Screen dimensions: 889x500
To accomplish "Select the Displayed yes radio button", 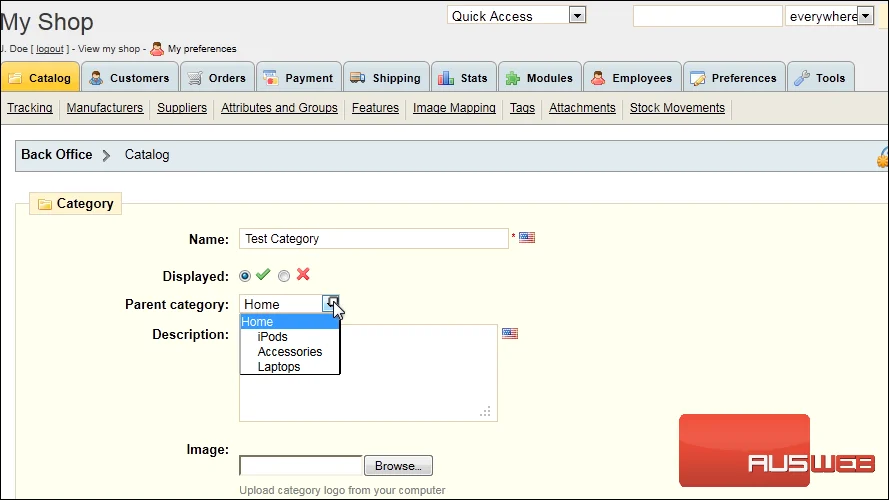I will click(245, 276).
